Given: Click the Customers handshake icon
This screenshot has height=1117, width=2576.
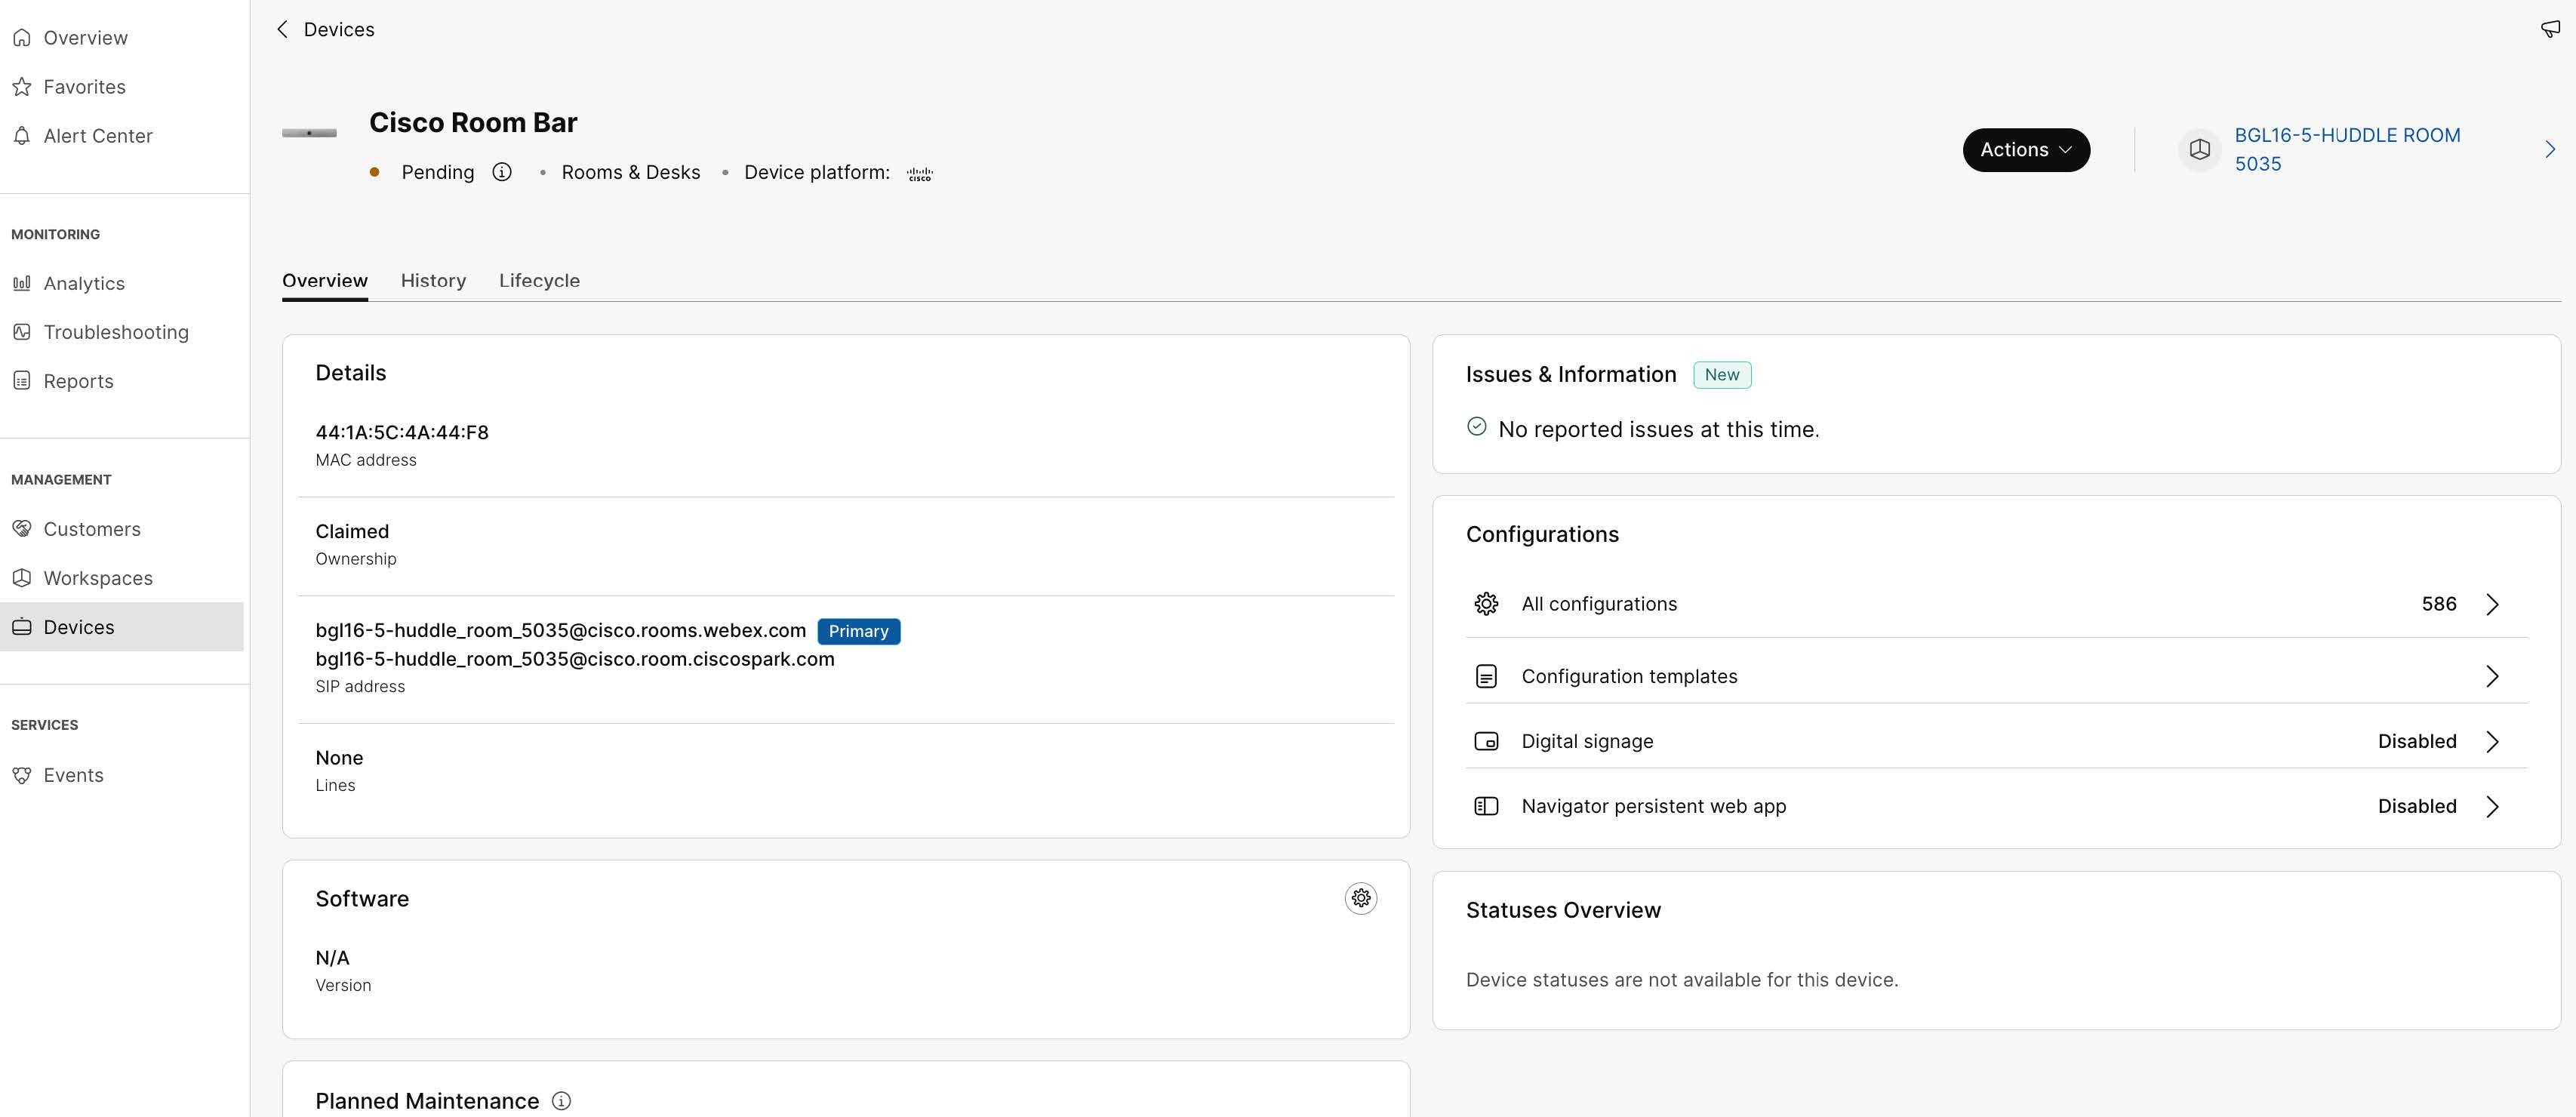Looking at the screenshot, I should 22,528.
